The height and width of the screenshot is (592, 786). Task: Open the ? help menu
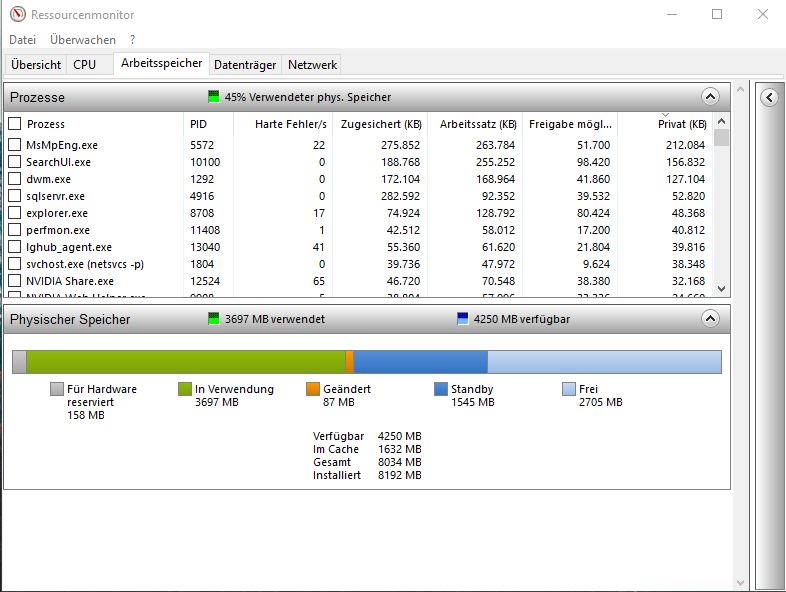coord(132,40)
